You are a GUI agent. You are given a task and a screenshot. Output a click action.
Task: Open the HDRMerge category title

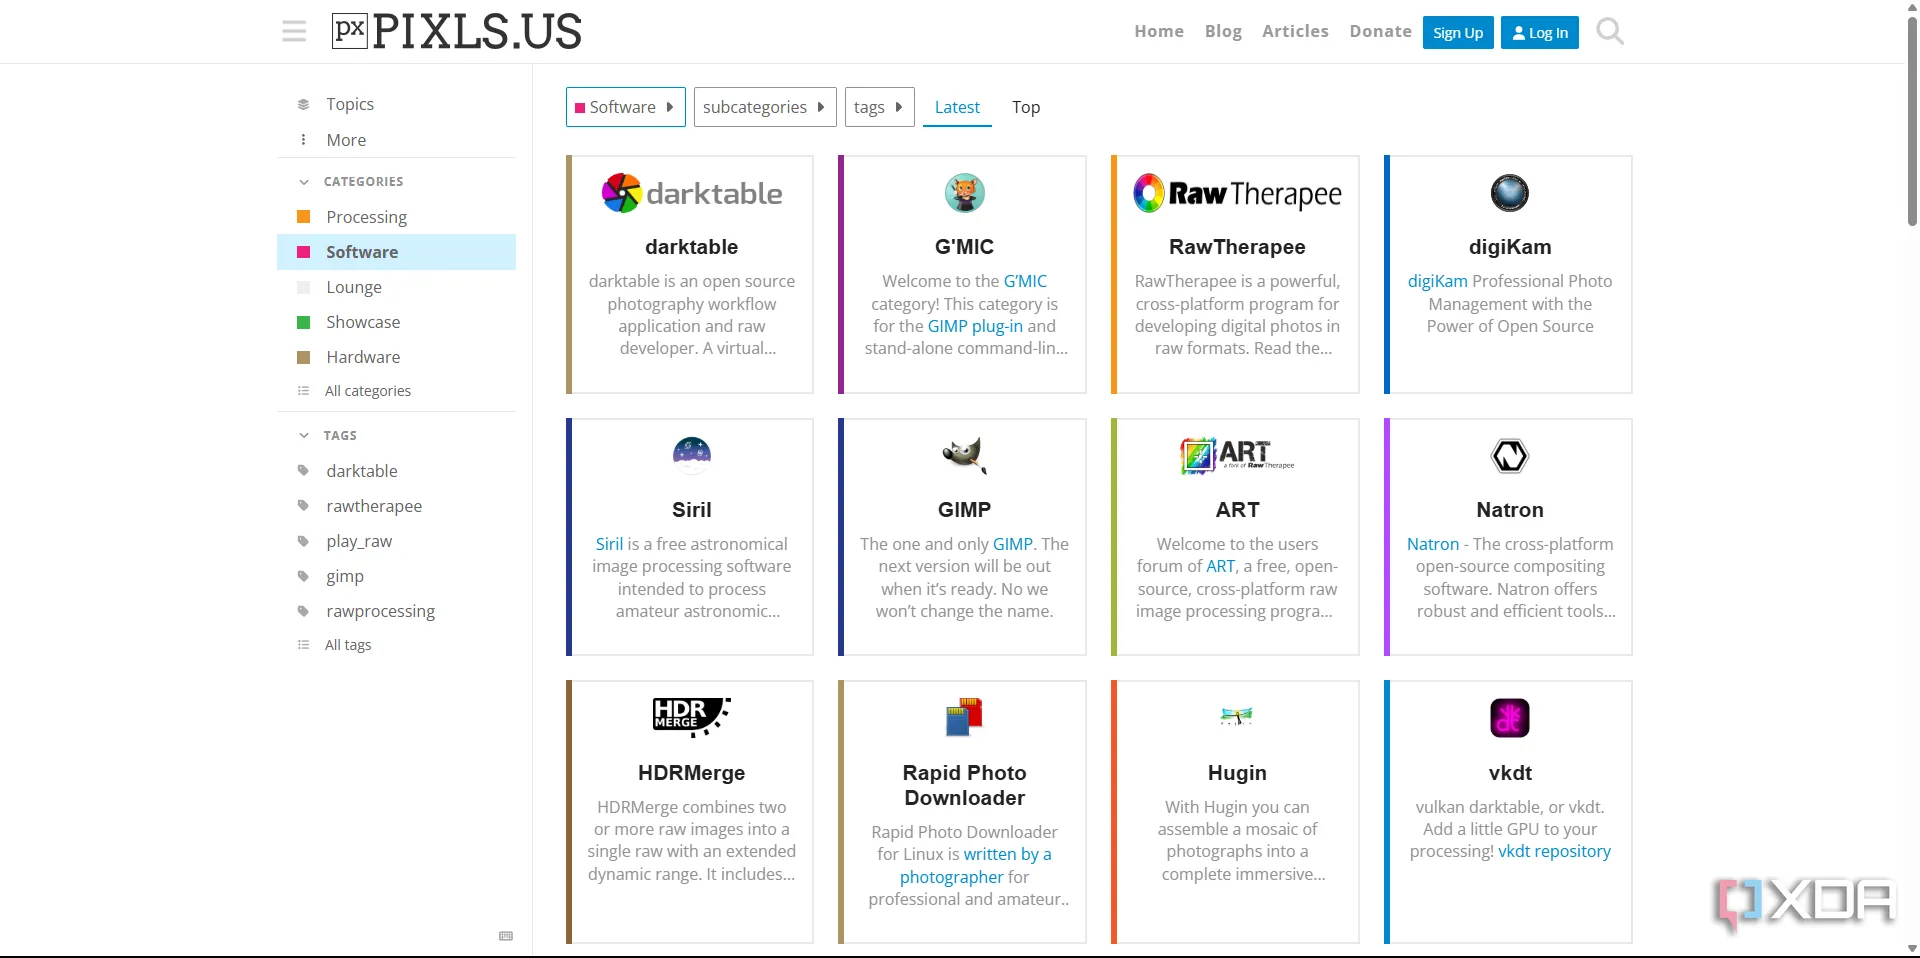pos(692,773)
